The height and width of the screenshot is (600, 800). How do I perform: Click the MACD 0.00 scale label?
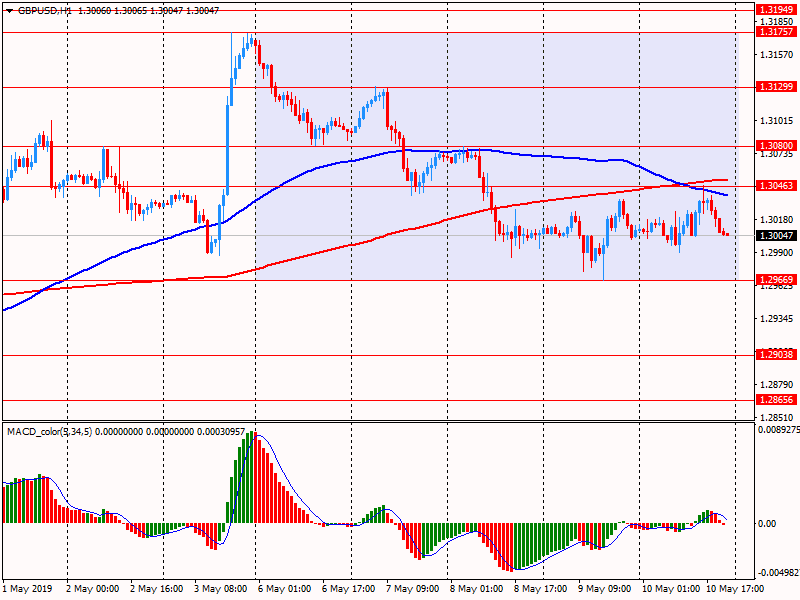click(x=766, y=523)
